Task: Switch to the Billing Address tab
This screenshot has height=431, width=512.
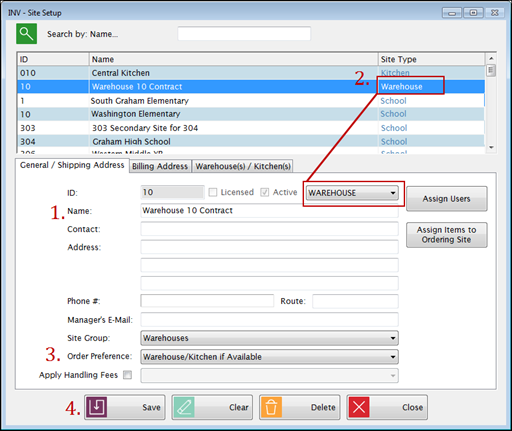Action: tap(160, 166)
